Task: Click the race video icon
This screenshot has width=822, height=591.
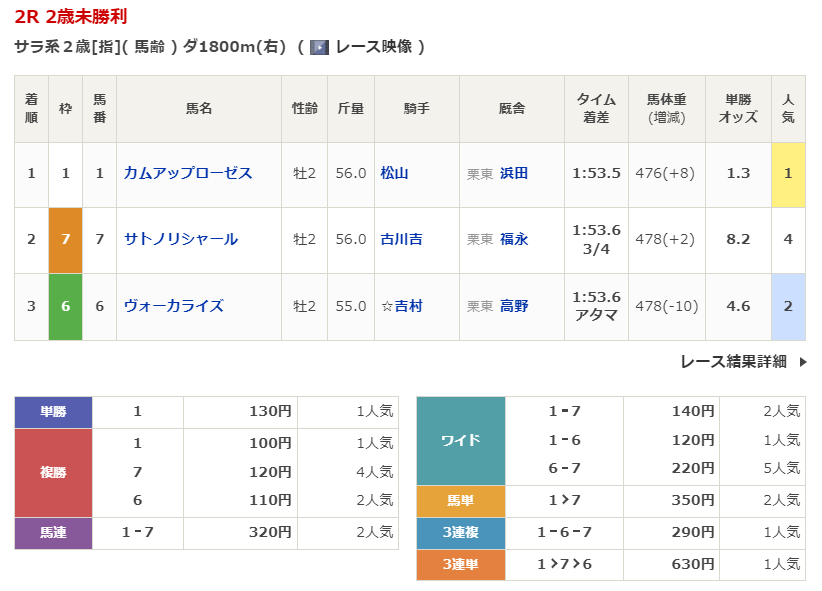Action: 319,47
